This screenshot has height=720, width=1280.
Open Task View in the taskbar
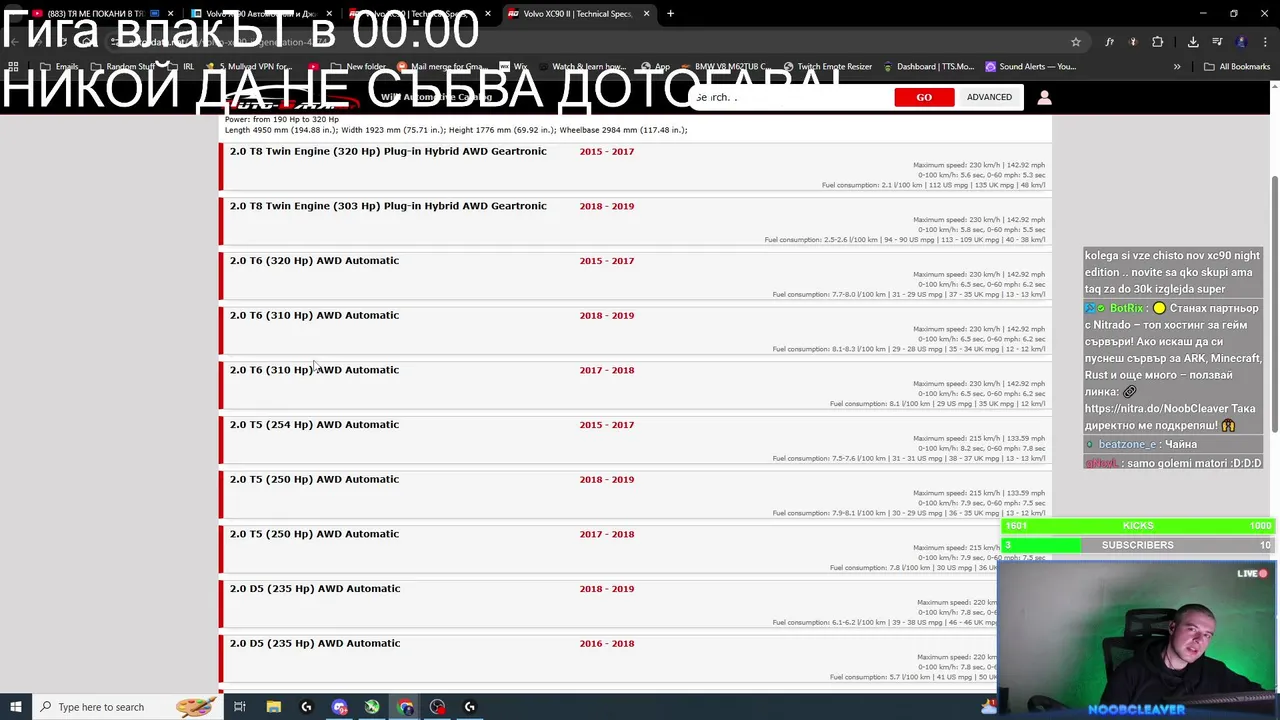pyautogui.click(x=240, y=707)
